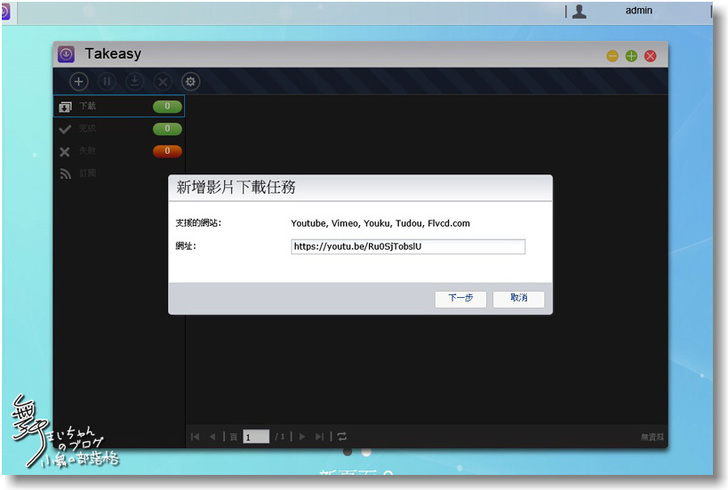Click supported sites text Youtube, Vimeo, Youku

(380, 223)
